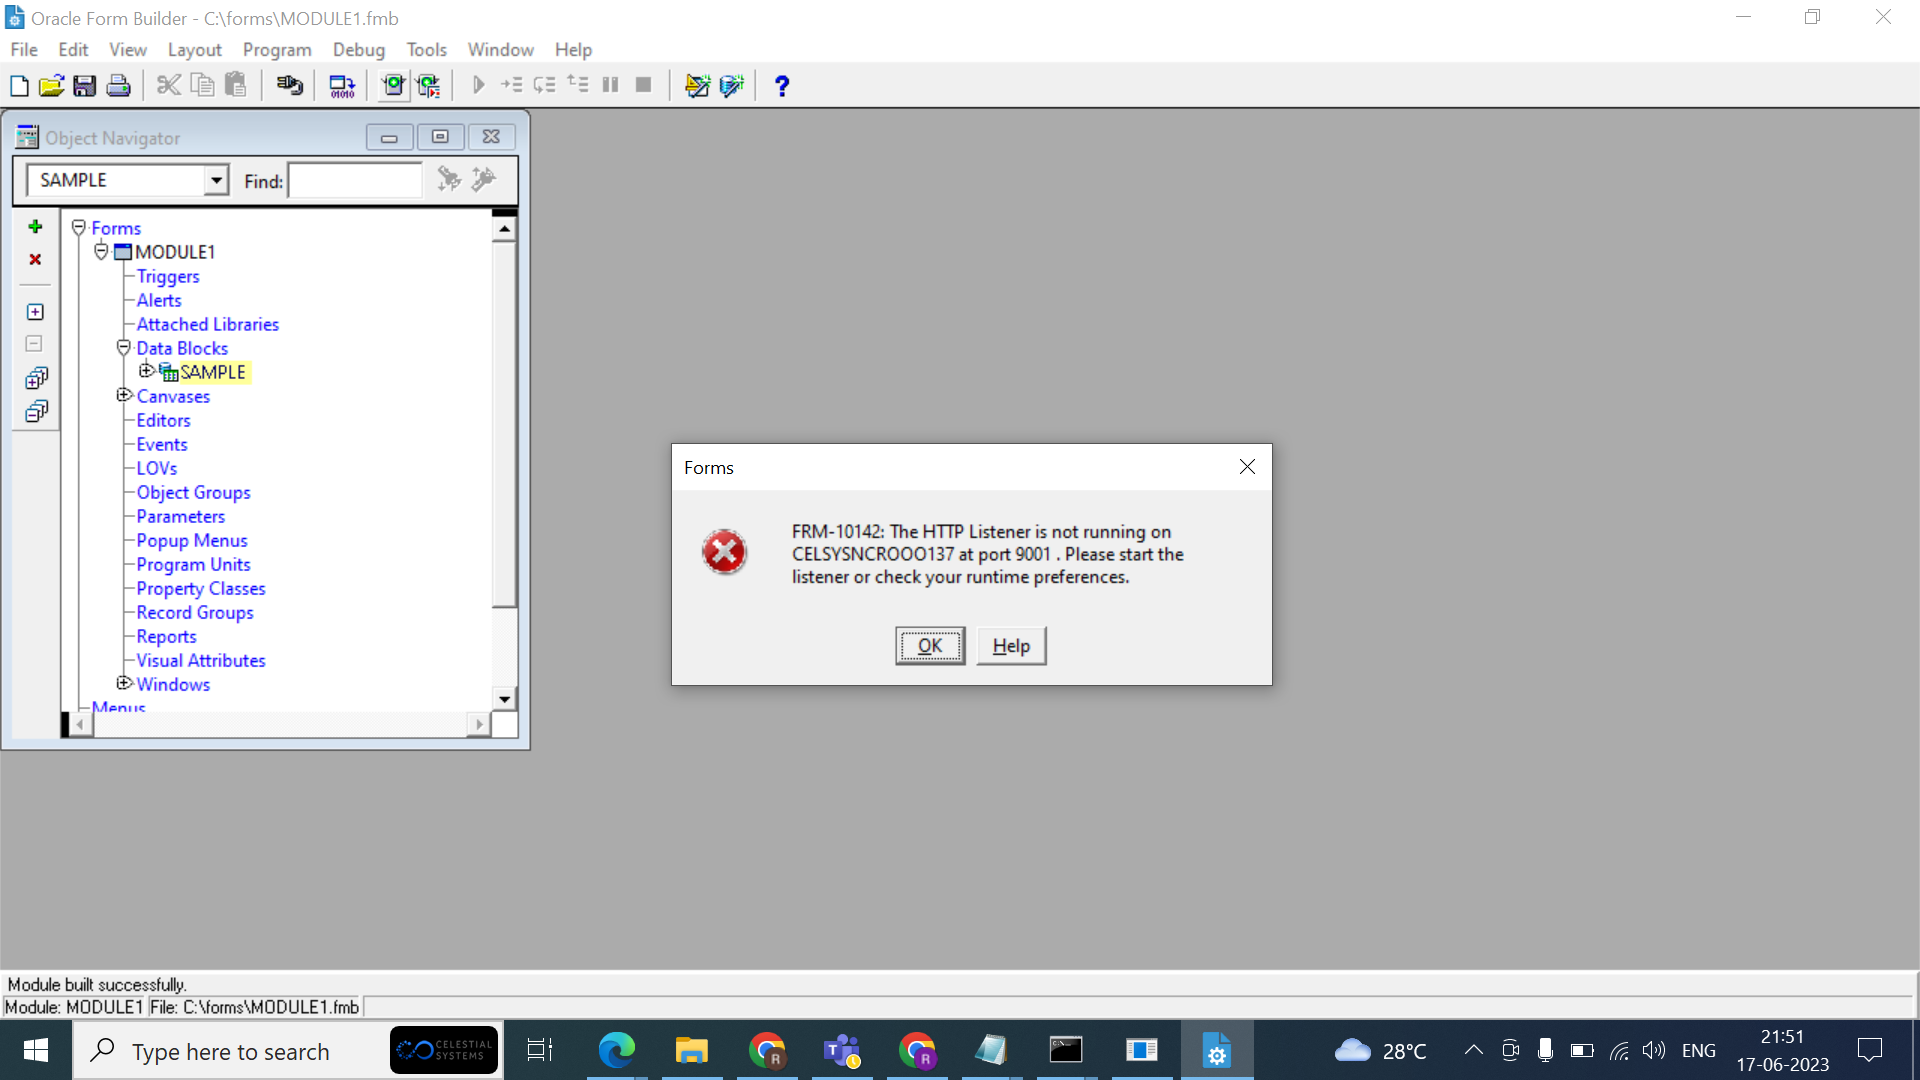Open Microsoft Teams from the taskbar
The width and height of the screenshot is (1920, 1080).
(x=842, y=1050)
